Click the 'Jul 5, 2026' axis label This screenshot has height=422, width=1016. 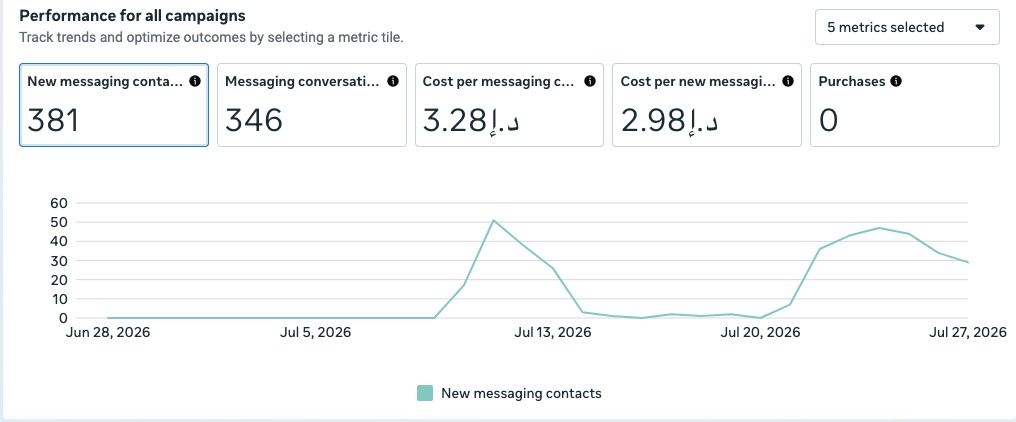pyautogui.click(x=316, y=333)
